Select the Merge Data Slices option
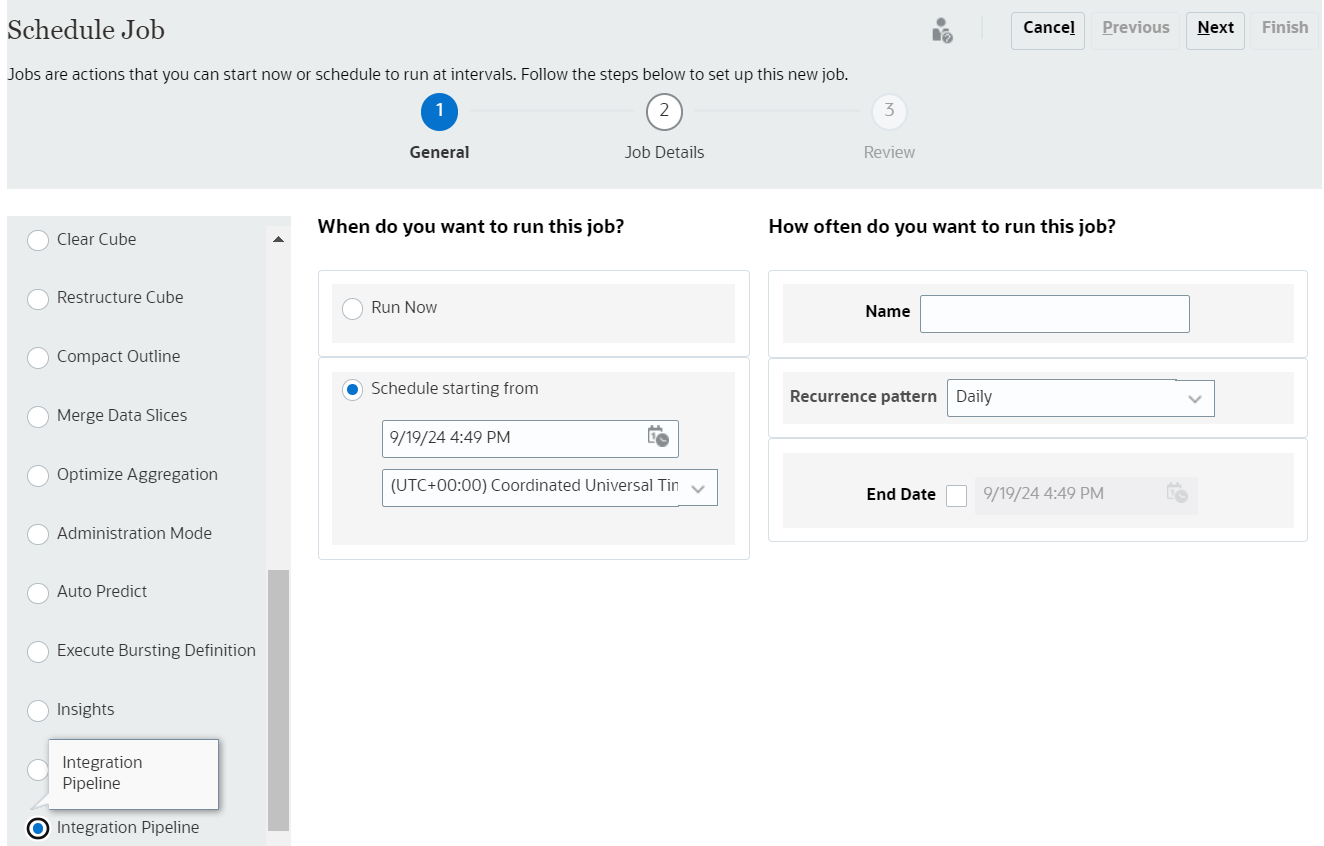The height and width of the screenshot is (846, 1324). (x=38, y=417)
